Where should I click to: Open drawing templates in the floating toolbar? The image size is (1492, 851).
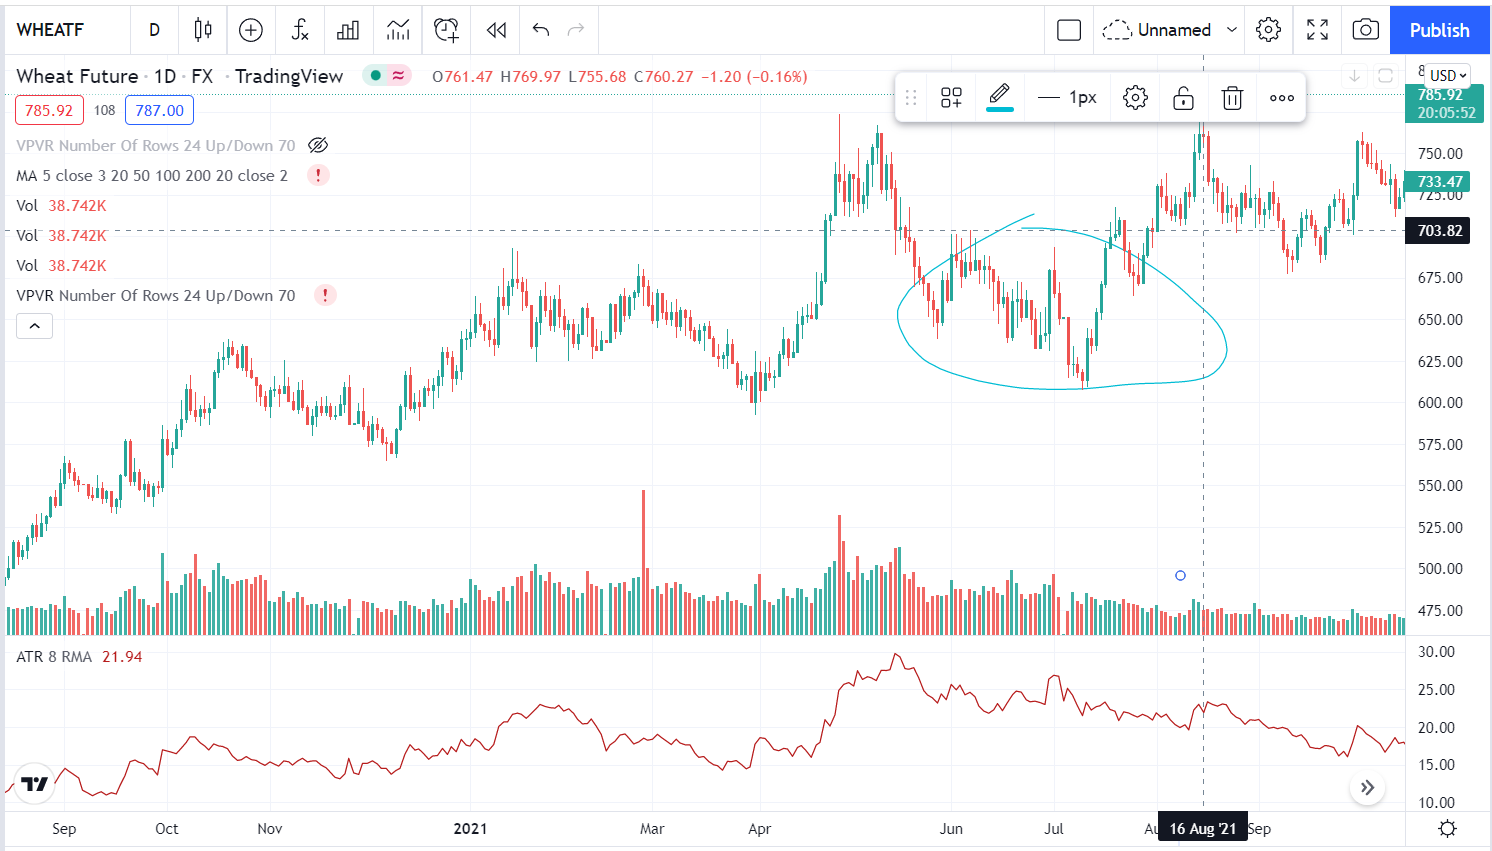[951, 98]
